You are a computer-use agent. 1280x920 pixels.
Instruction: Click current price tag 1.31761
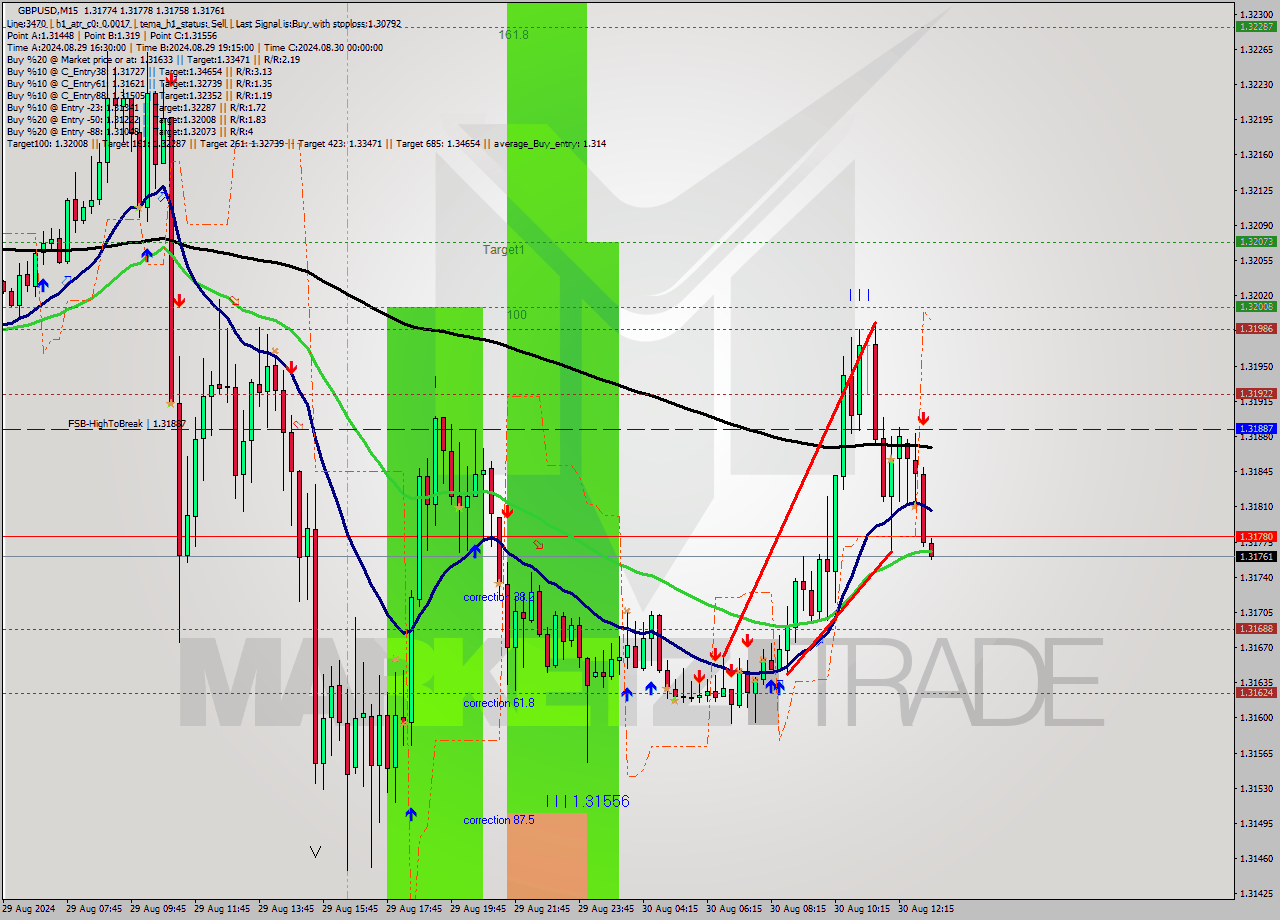1255,556
